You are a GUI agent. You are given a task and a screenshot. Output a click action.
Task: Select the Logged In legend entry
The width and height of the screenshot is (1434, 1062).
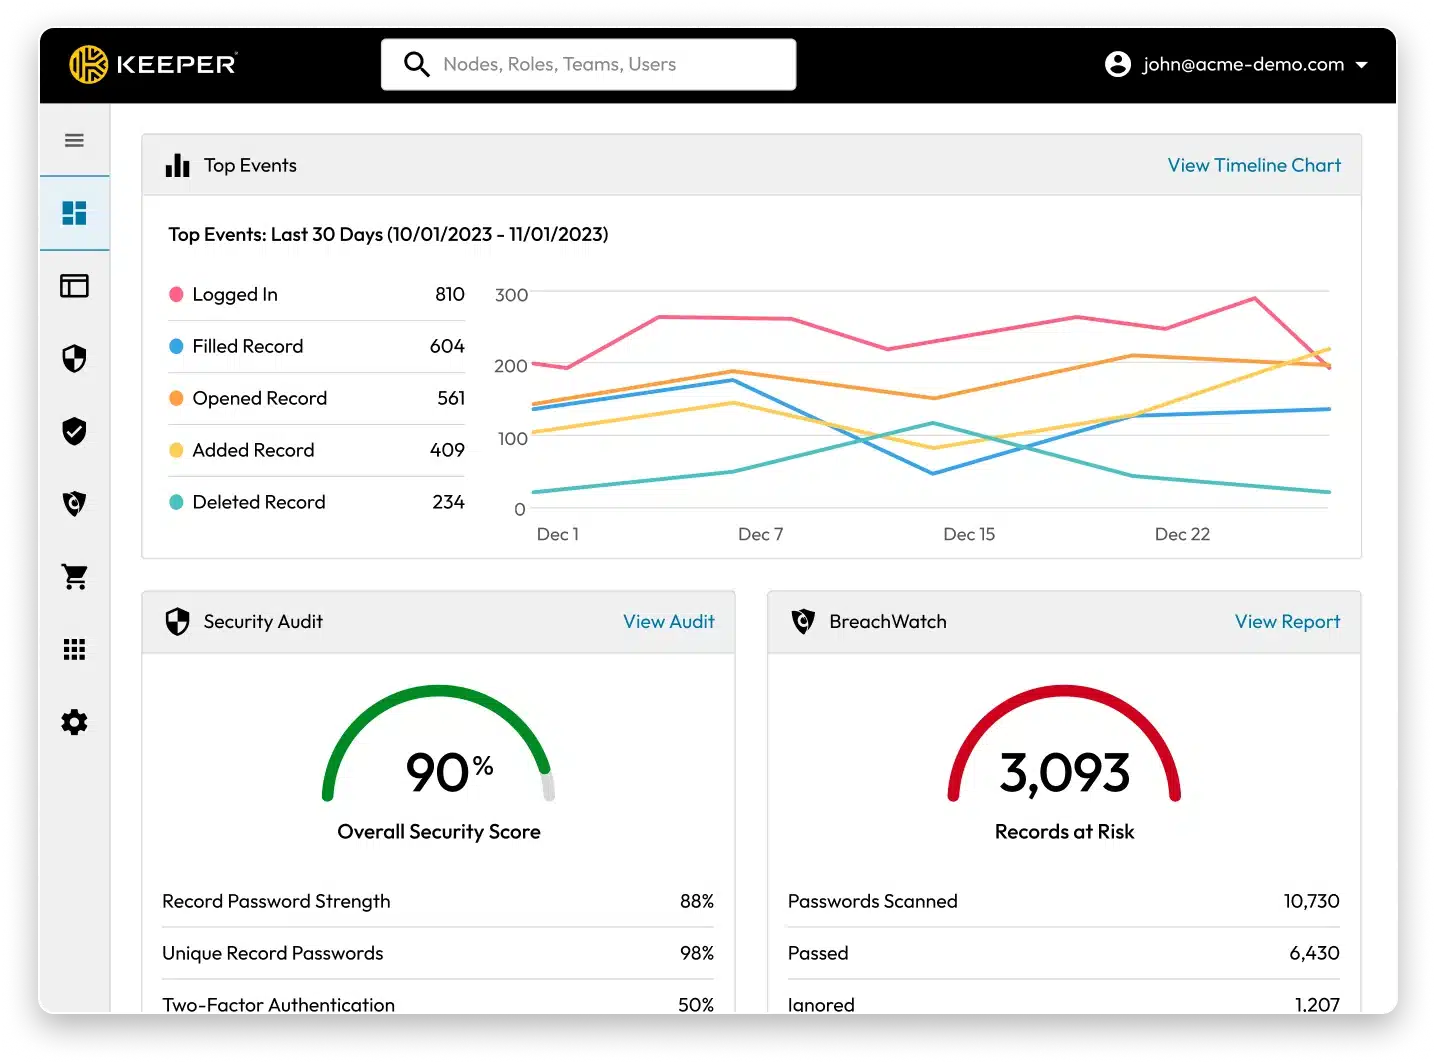pyautogui.click(x=235, y=294)
